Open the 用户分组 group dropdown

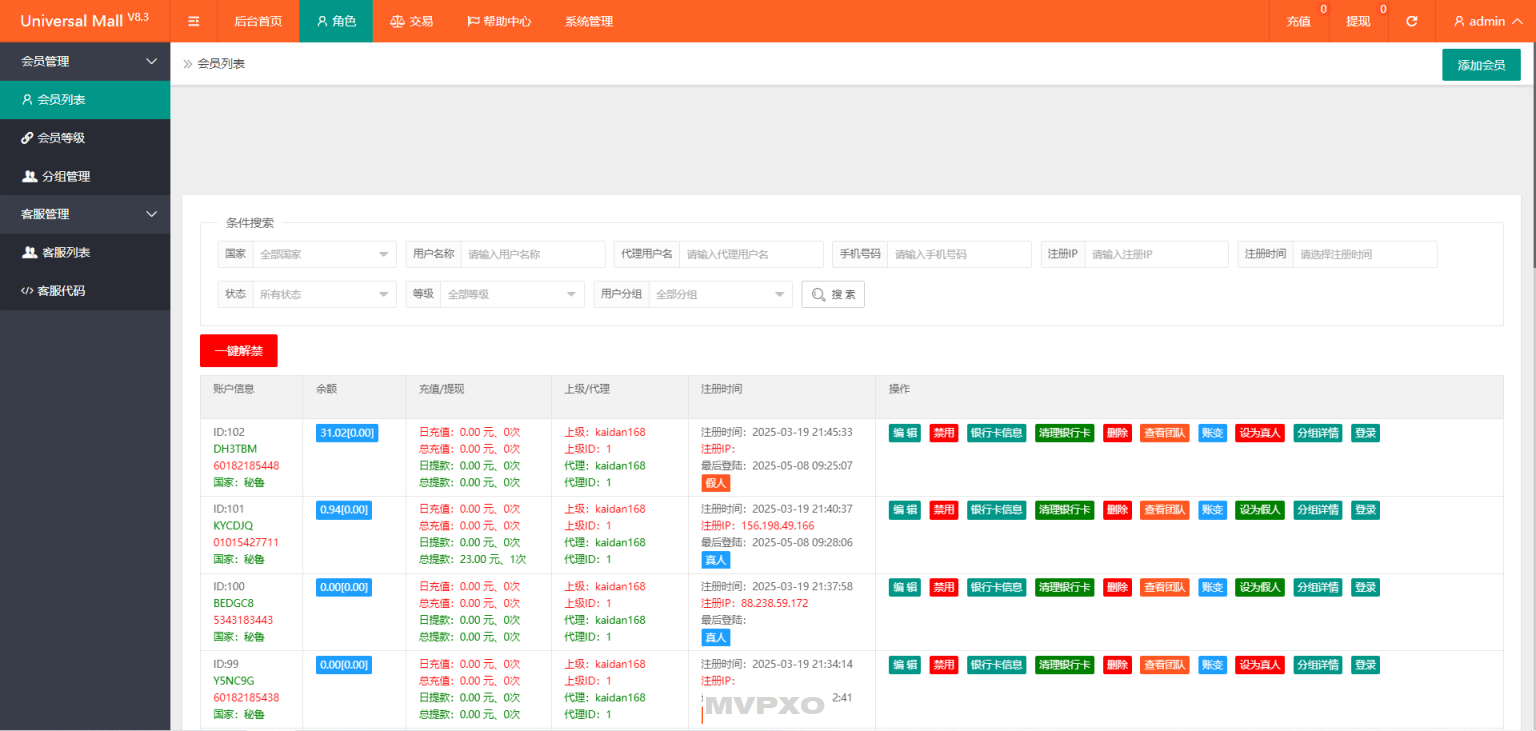click(x=720, y=294)
